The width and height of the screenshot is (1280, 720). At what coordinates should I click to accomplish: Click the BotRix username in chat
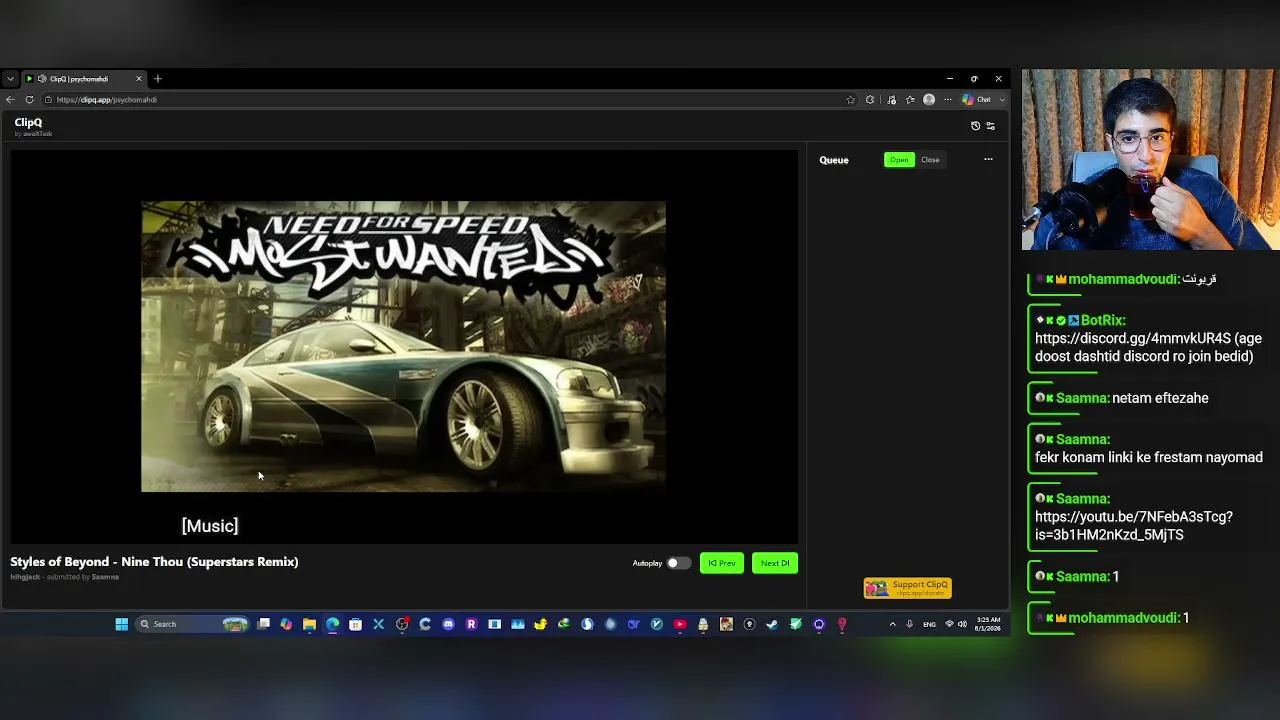[1103, 320]
